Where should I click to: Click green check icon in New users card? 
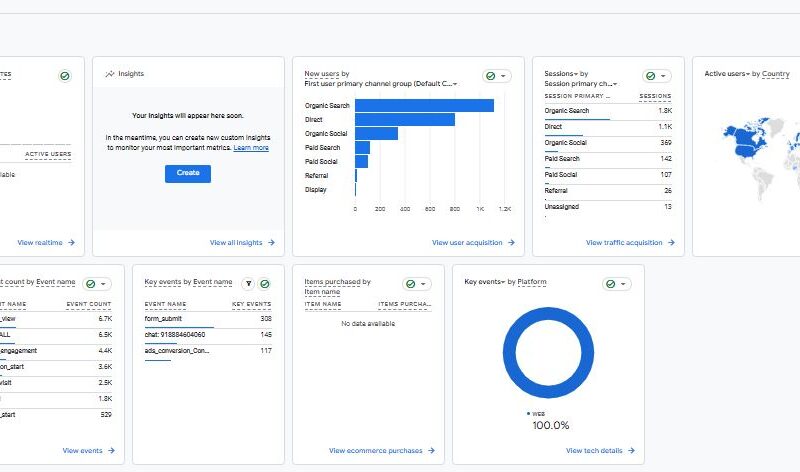click(x=491, y=76)
